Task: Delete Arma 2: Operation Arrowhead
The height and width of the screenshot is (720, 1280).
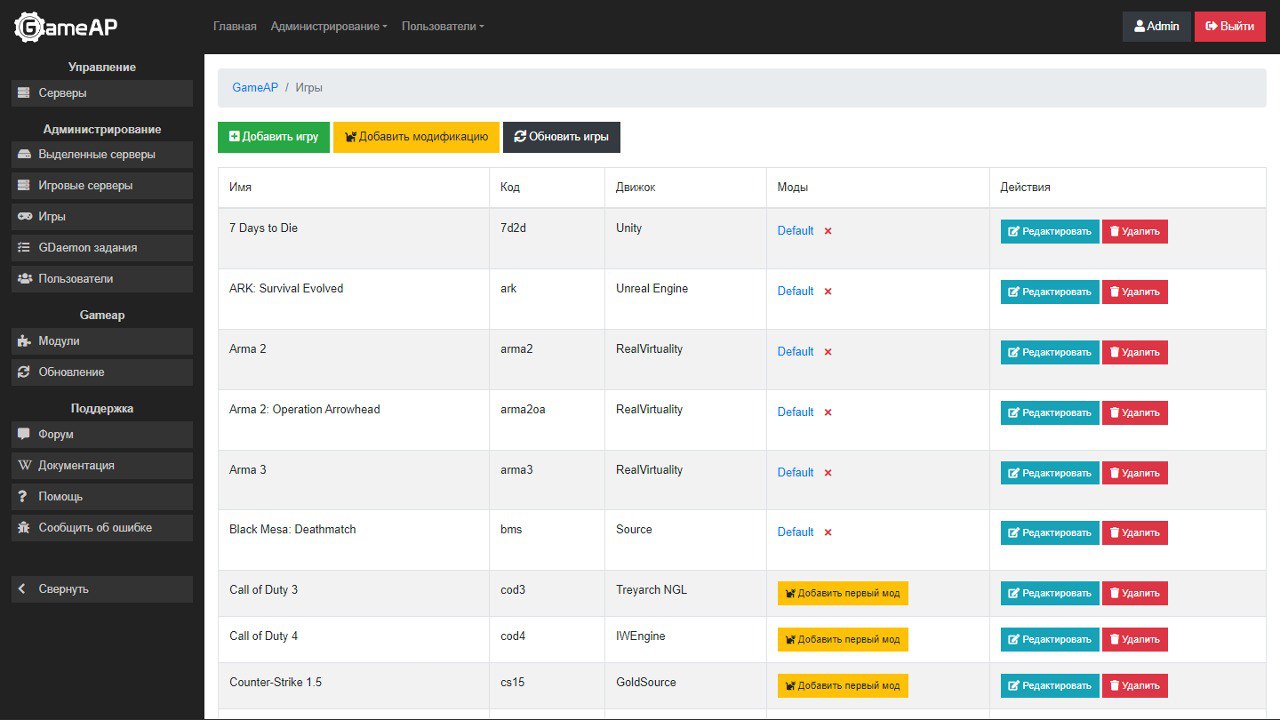Action: [1135, 413]
